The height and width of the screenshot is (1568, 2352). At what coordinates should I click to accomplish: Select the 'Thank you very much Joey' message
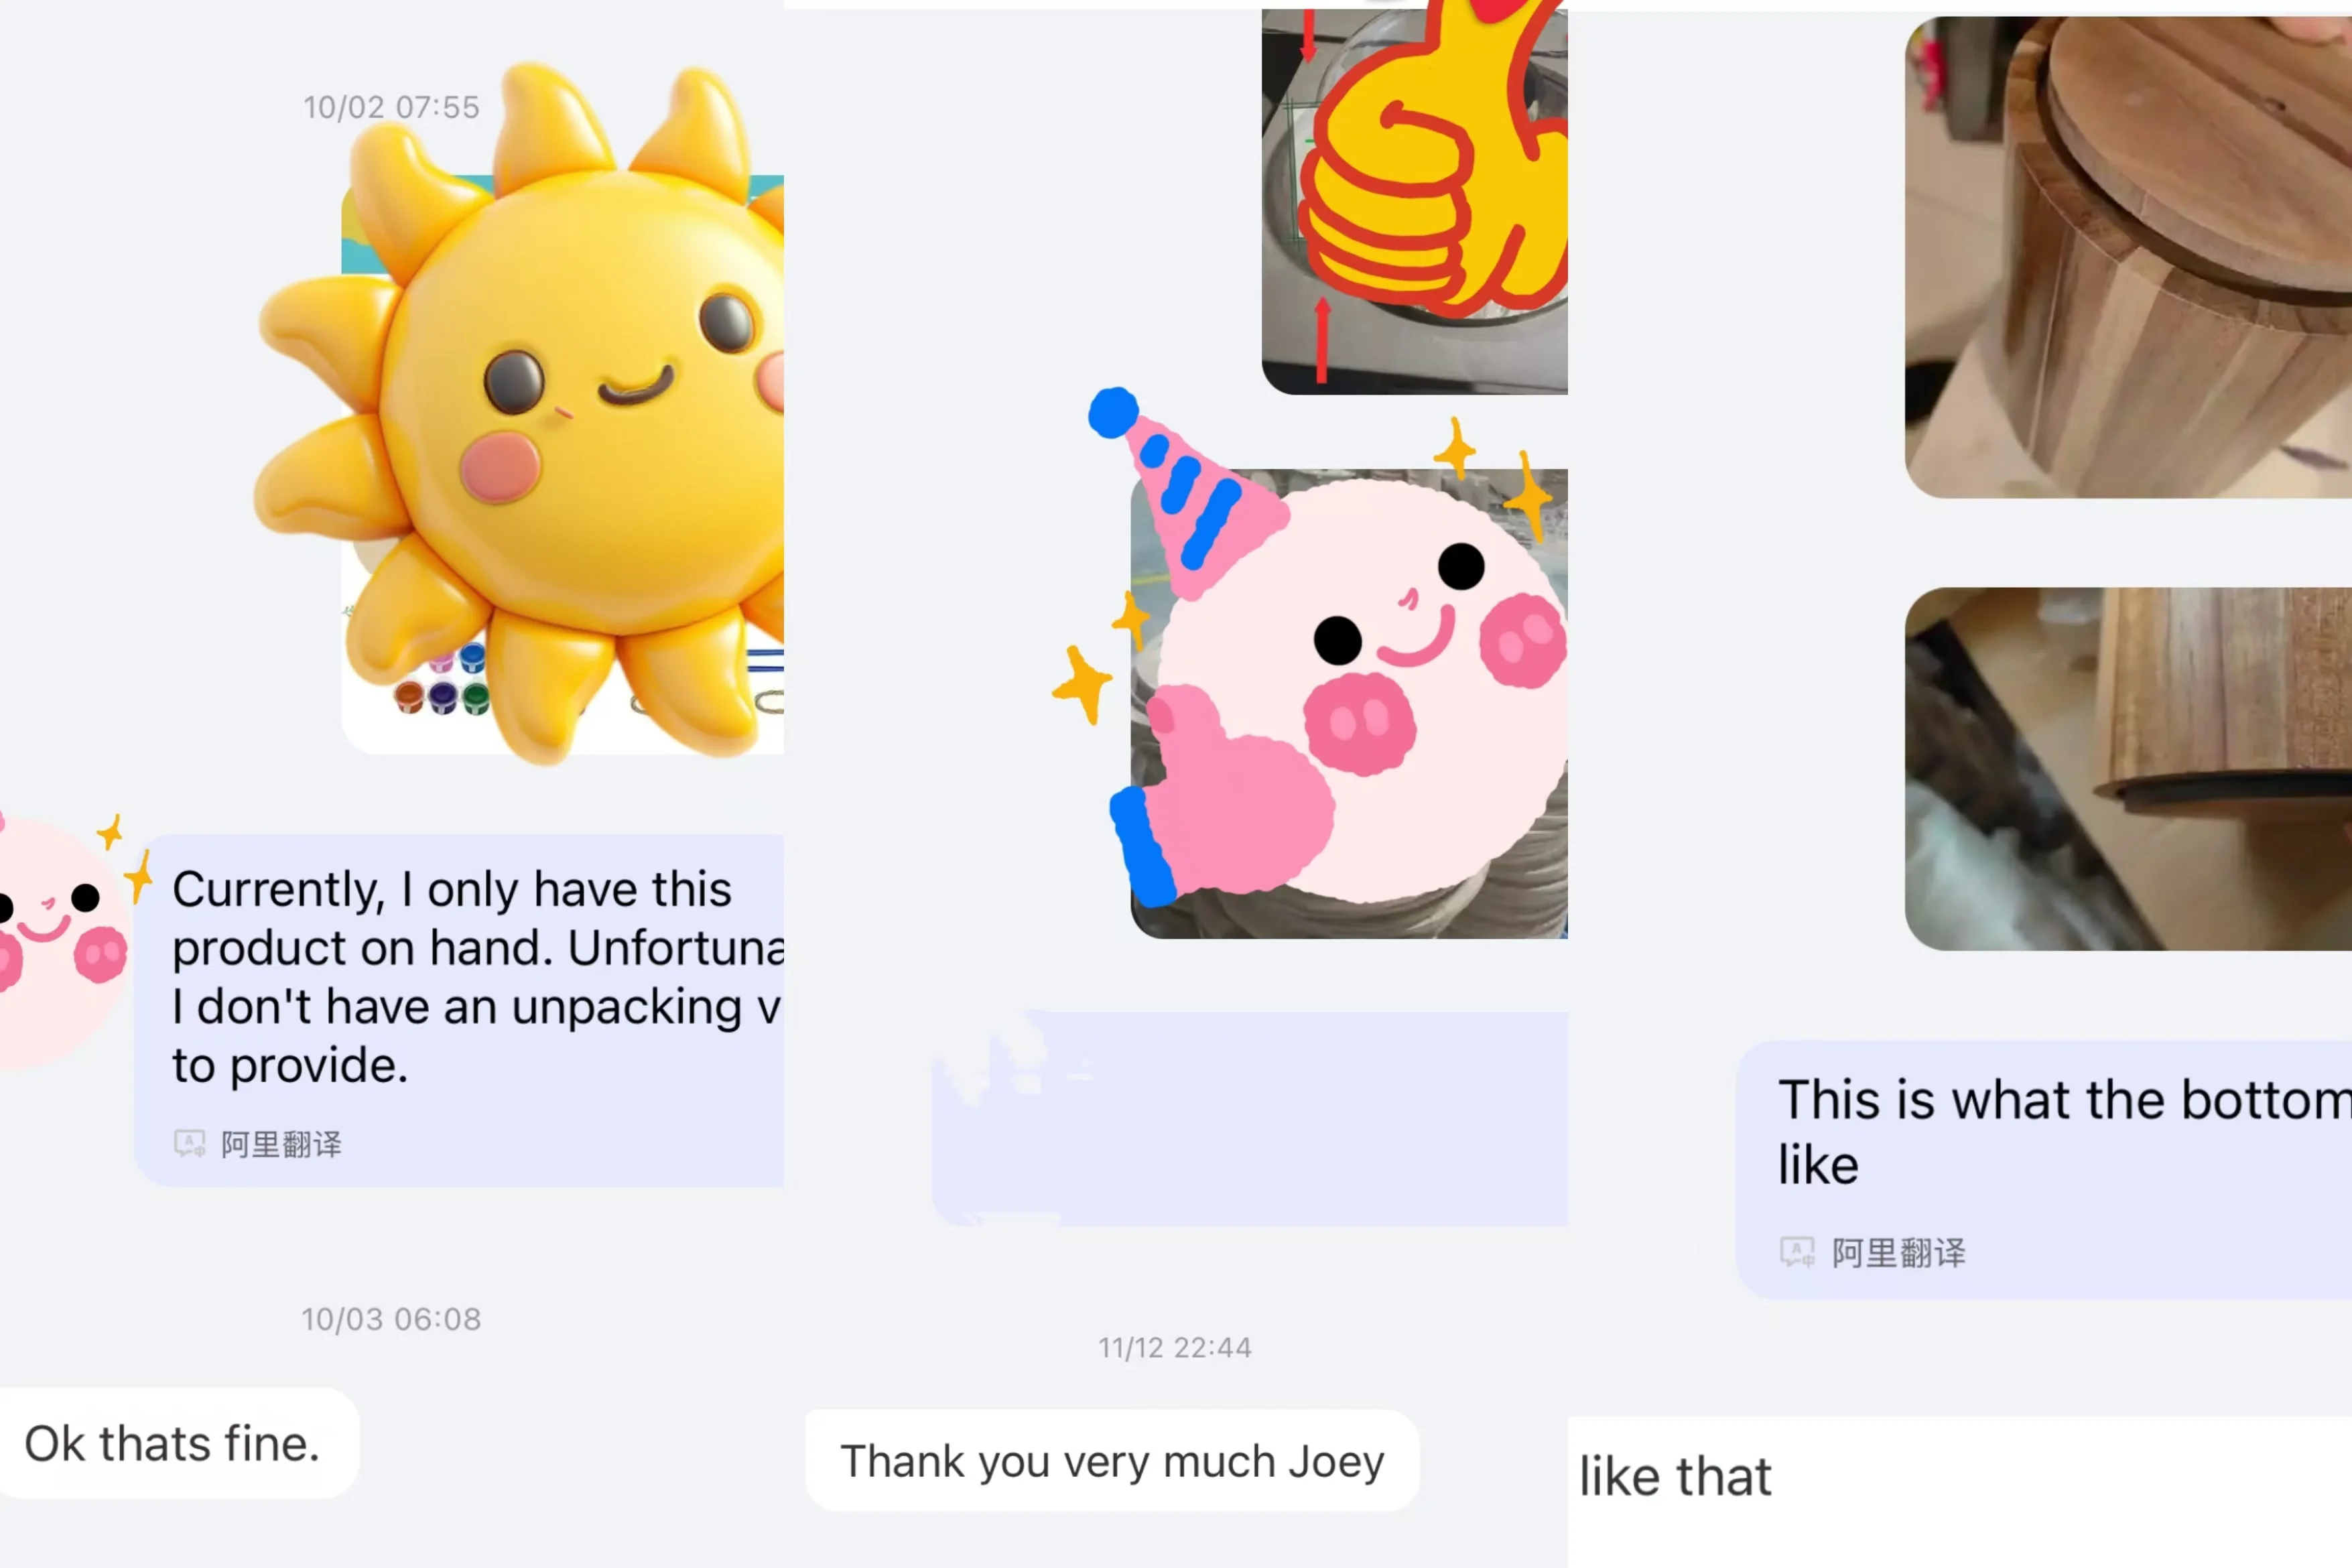coord(1112,1461)
